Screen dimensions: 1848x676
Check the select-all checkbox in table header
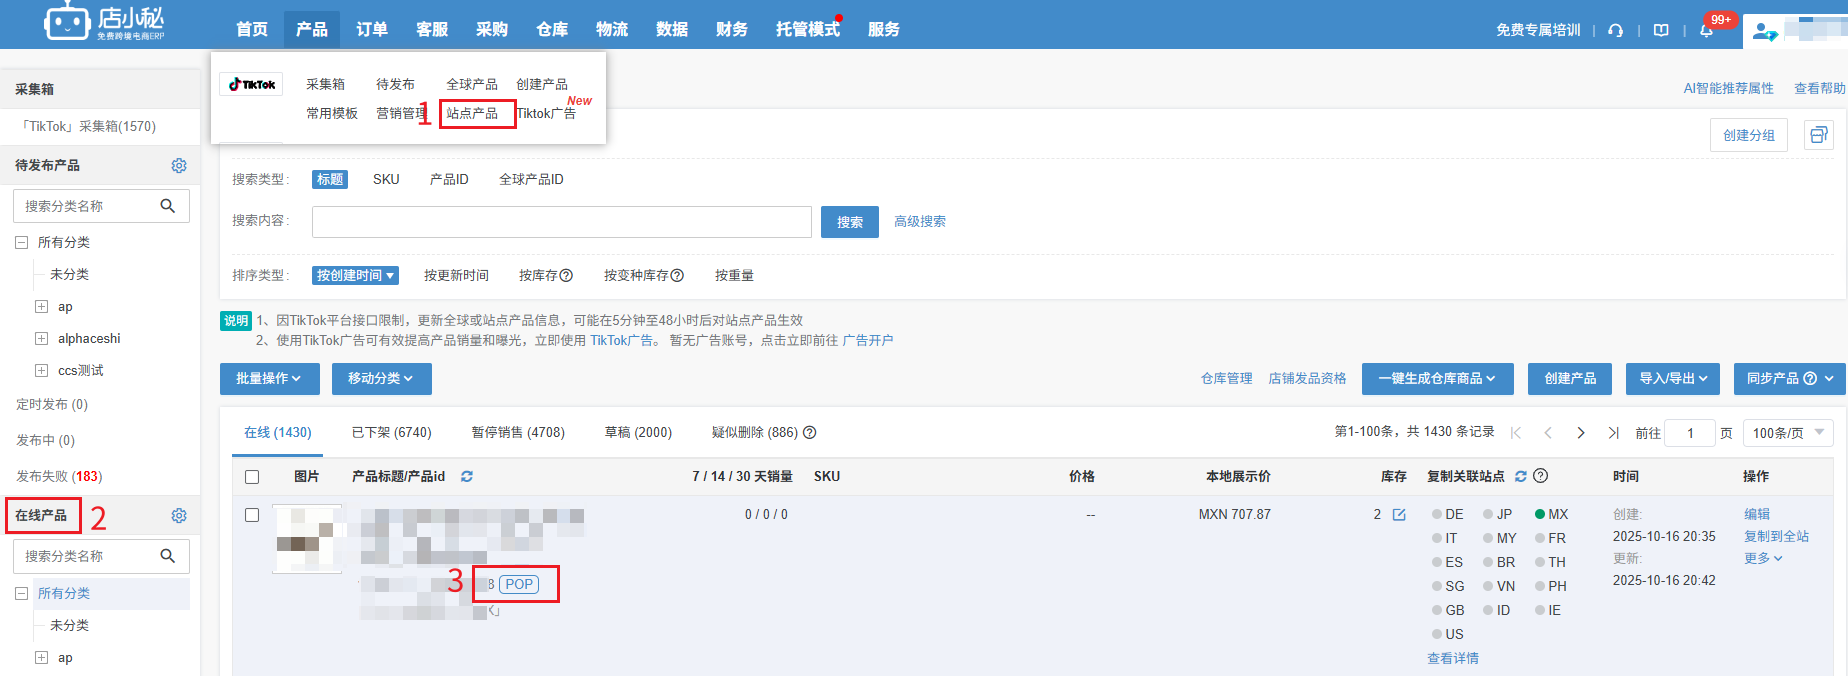252,477
